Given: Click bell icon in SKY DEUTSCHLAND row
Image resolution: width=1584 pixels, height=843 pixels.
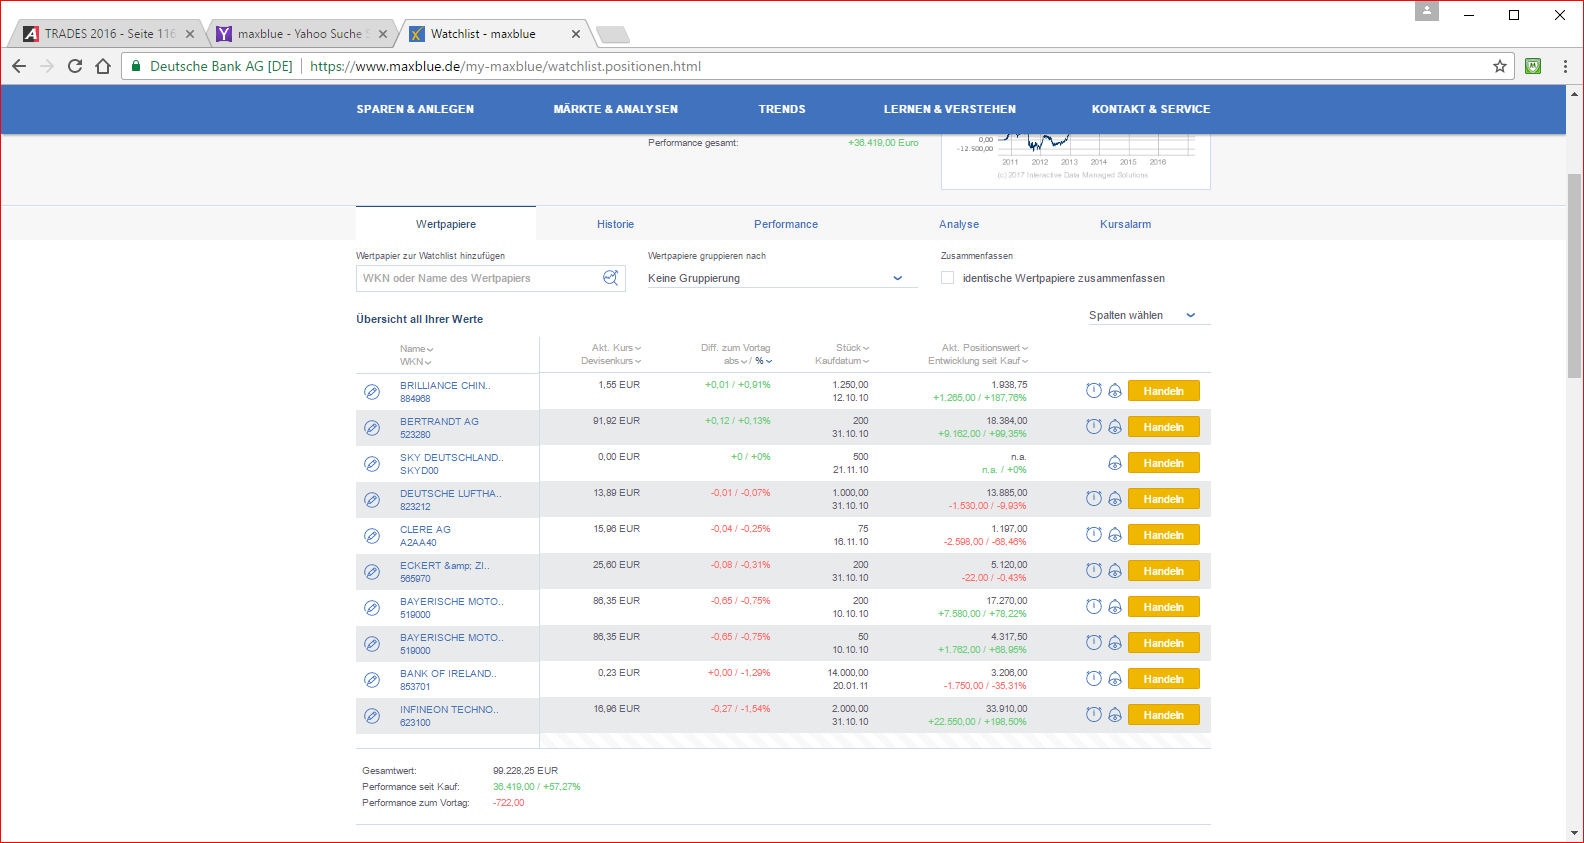Looking at the screenshot, I should pos(1114,463).
